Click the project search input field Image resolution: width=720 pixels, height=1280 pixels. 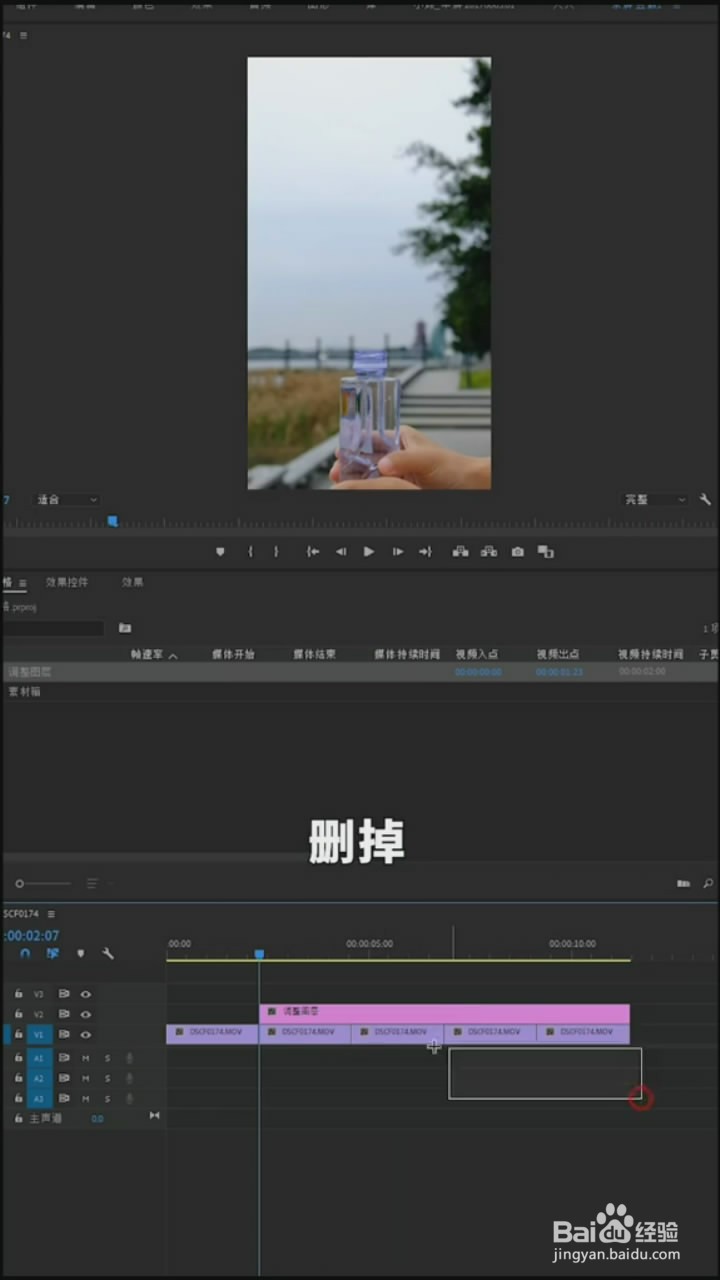pyautogui.click(x=52, y=628)
